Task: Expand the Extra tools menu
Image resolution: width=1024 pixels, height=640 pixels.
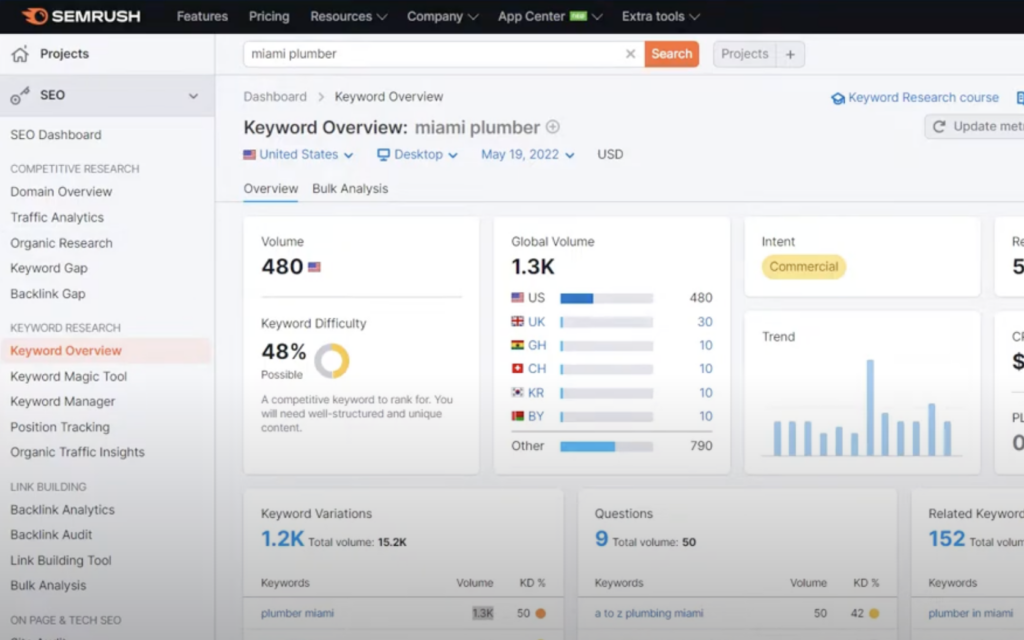Action: click(x=660, y=16)
